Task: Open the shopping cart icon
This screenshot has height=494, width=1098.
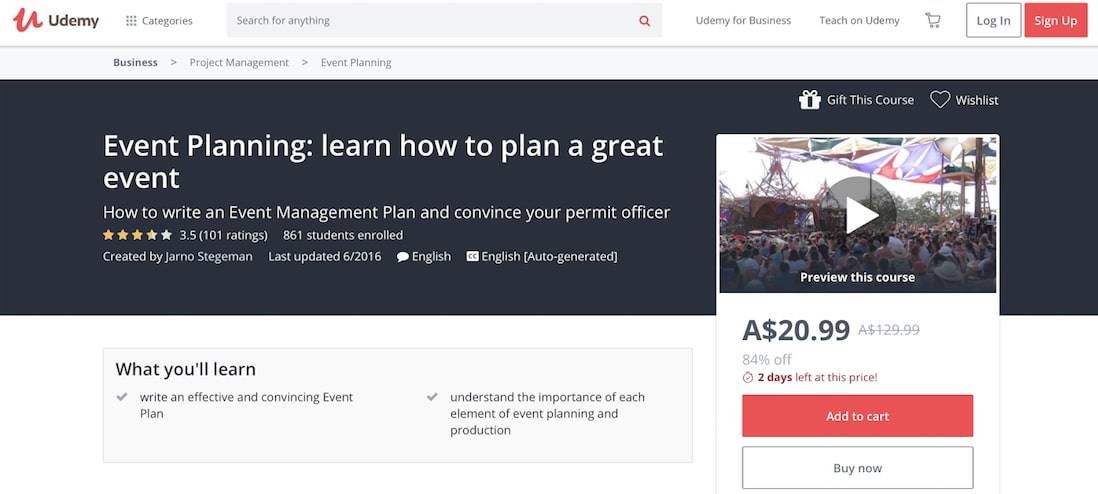Action: pos(933,20)
